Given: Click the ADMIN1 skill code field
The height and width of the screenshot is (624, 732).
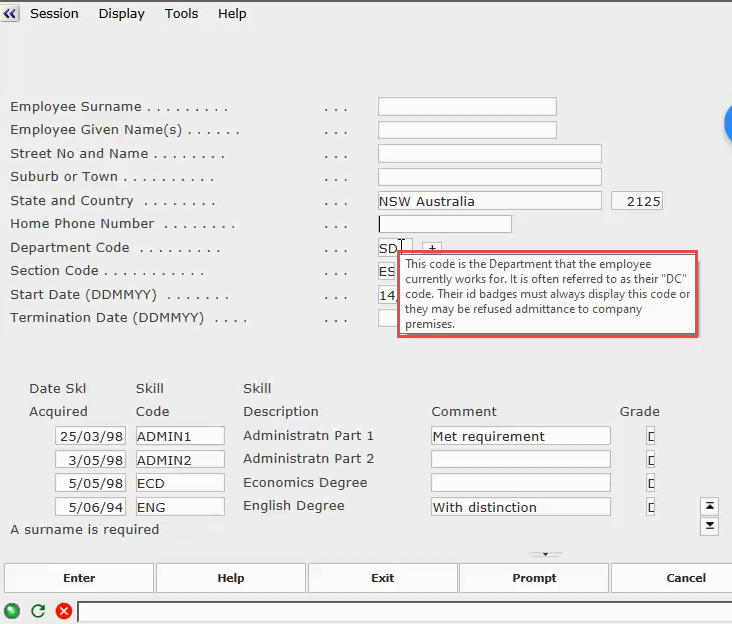Looking at the screenshot, I should (x=180, y=435).
